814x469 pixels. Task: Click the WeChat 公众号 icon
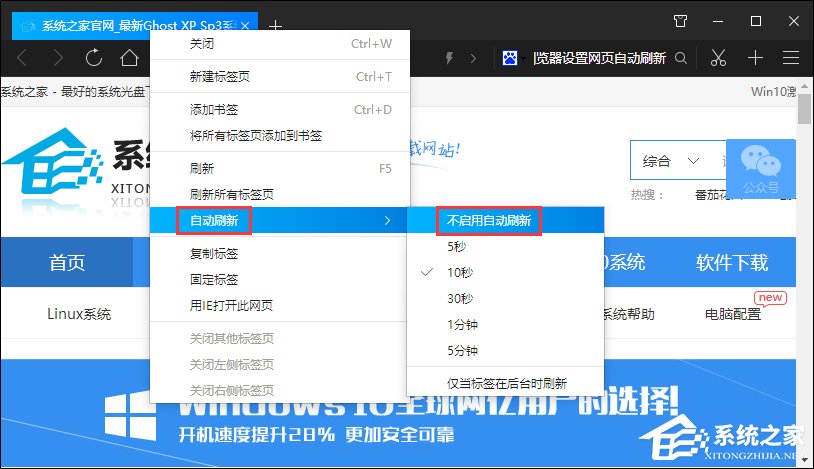coord(761,169)
